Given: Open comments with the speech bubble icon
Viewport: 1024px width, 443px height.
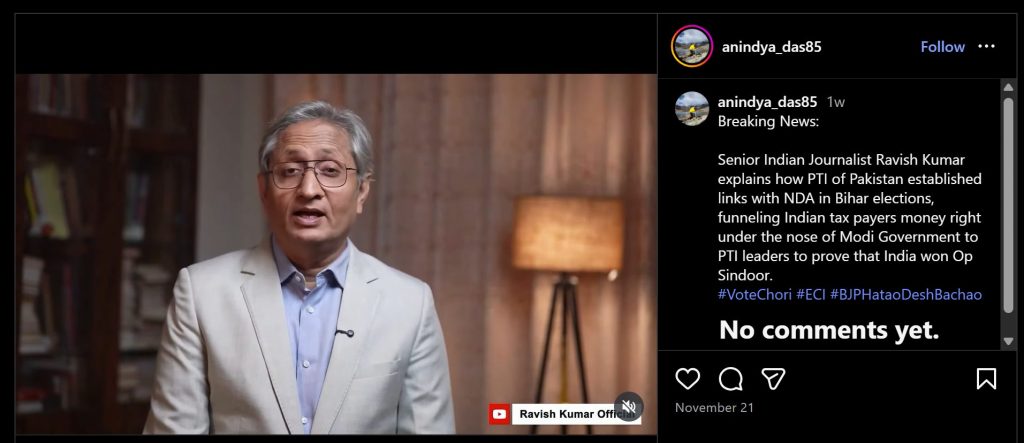Looking at the screenshot, I should pyautogui.click(x=731, y=378).
